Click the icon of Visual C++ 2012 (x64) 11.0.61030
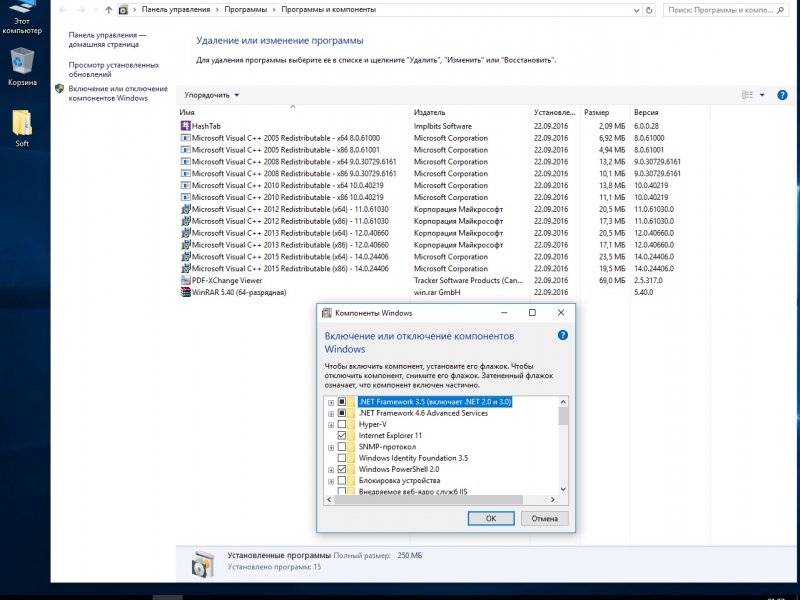The width and height of the screenshot is (800, 600). coord(186,209)
